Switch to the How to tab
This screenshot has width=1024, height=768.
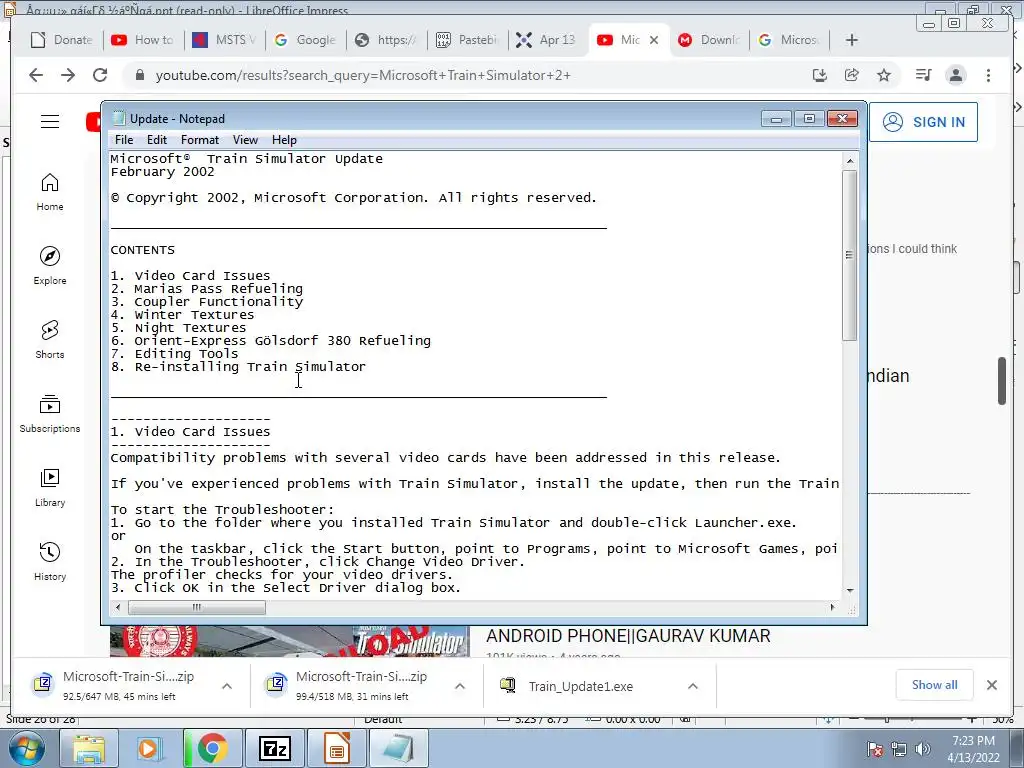coord(144,40)
